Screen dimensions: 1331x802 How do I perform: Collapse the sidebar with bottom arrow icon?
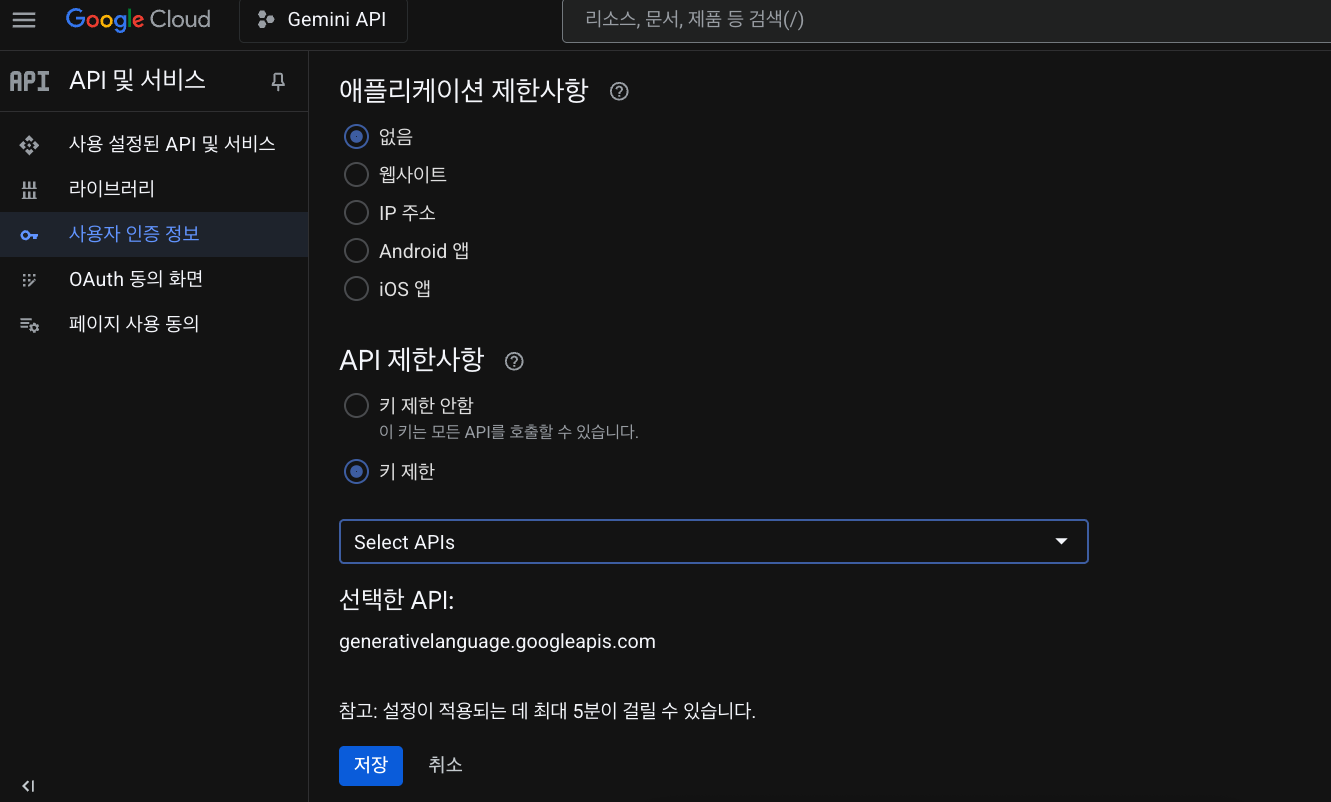pos(28,786)
